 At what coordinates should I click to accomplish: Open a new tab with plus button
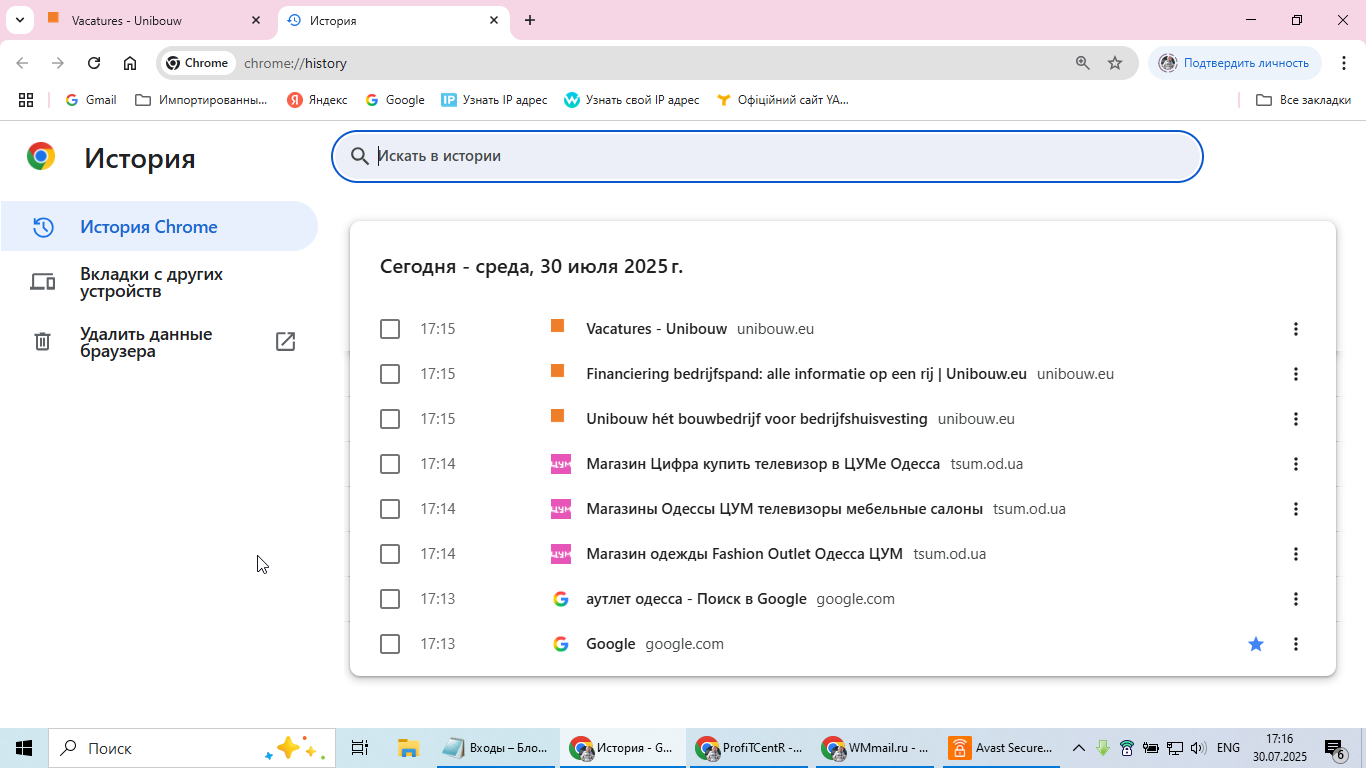pos(530,20)
